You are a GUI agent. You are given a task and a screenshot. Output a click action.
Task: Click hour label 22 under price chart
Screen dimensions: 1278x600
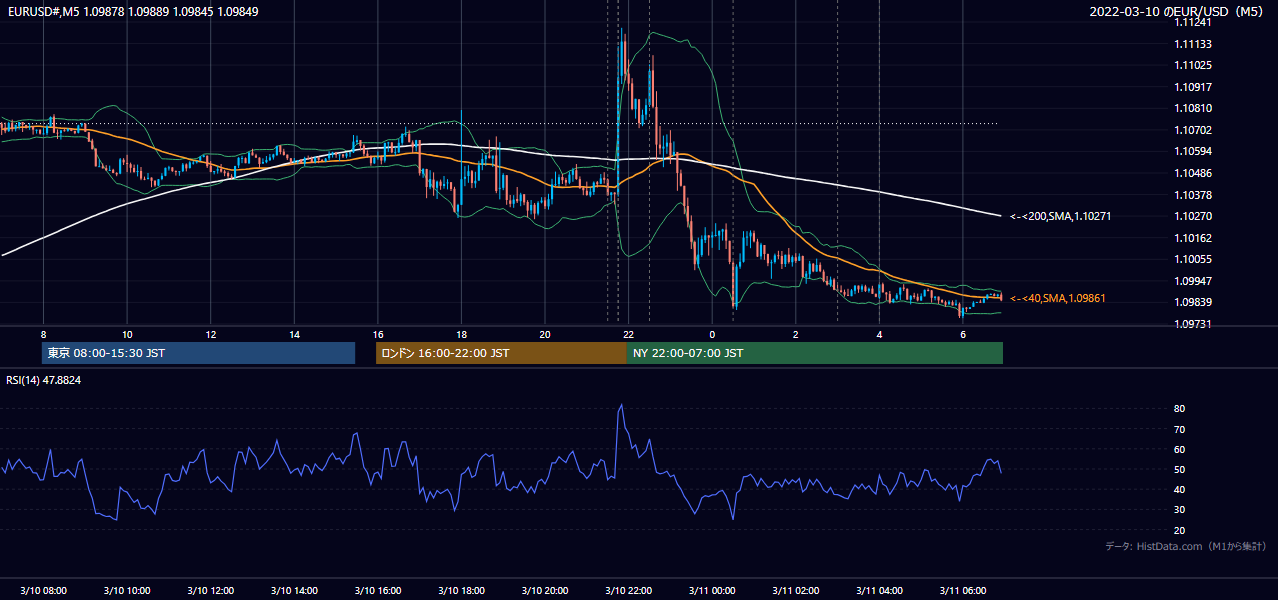tap(628, 334)
